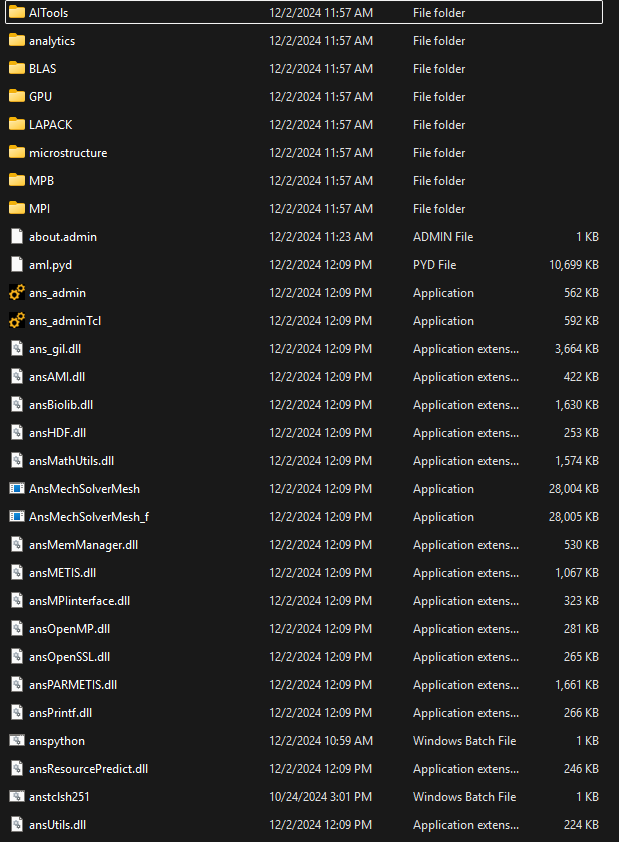
Task: Select the file name ansResourcePredict.dll
Action: click(89, 768)
